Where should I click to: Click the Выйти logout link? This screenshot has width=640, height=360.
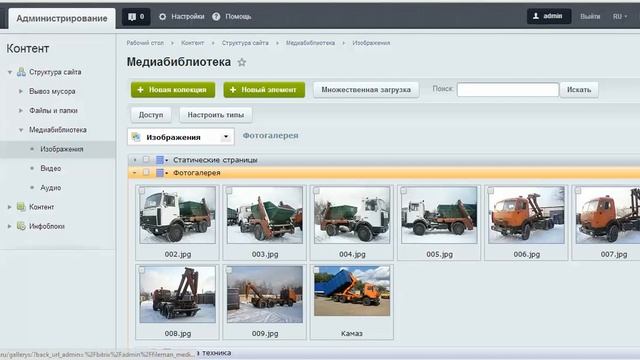pyautogui.click(x=590, y=17)
